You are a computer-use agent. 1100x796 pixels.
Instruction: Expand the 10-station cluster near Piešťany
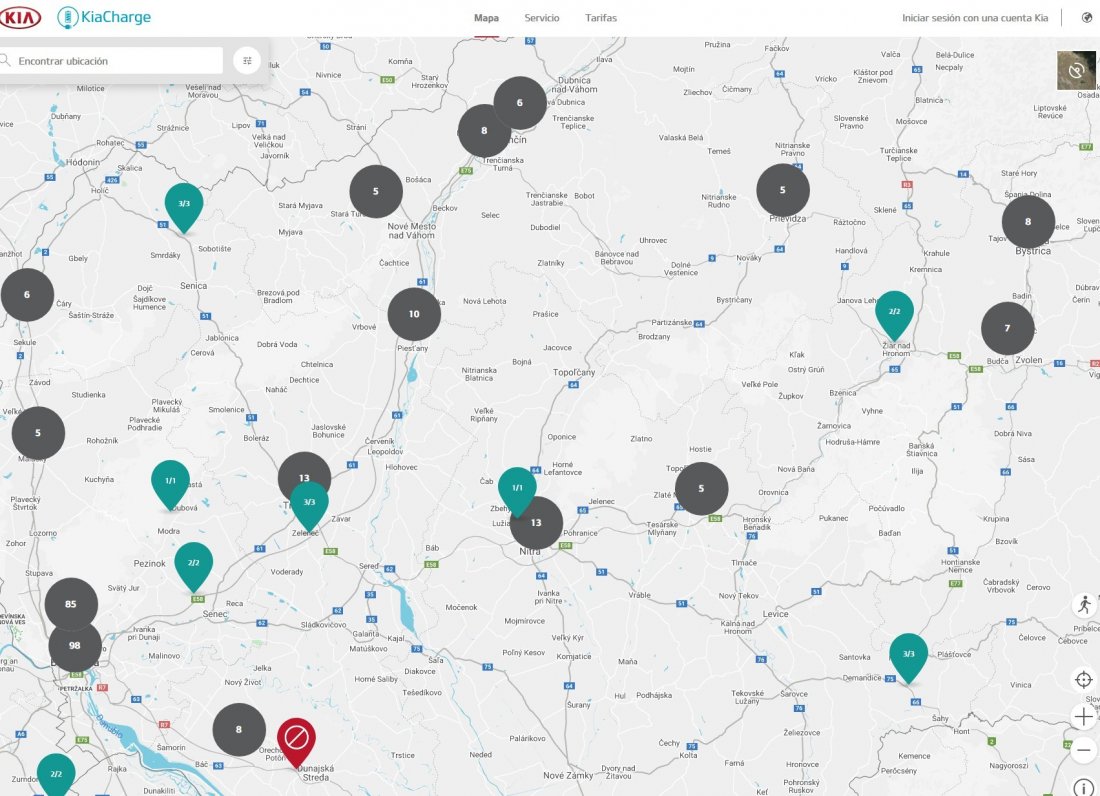pyautogui.click(x=414, y=314)
